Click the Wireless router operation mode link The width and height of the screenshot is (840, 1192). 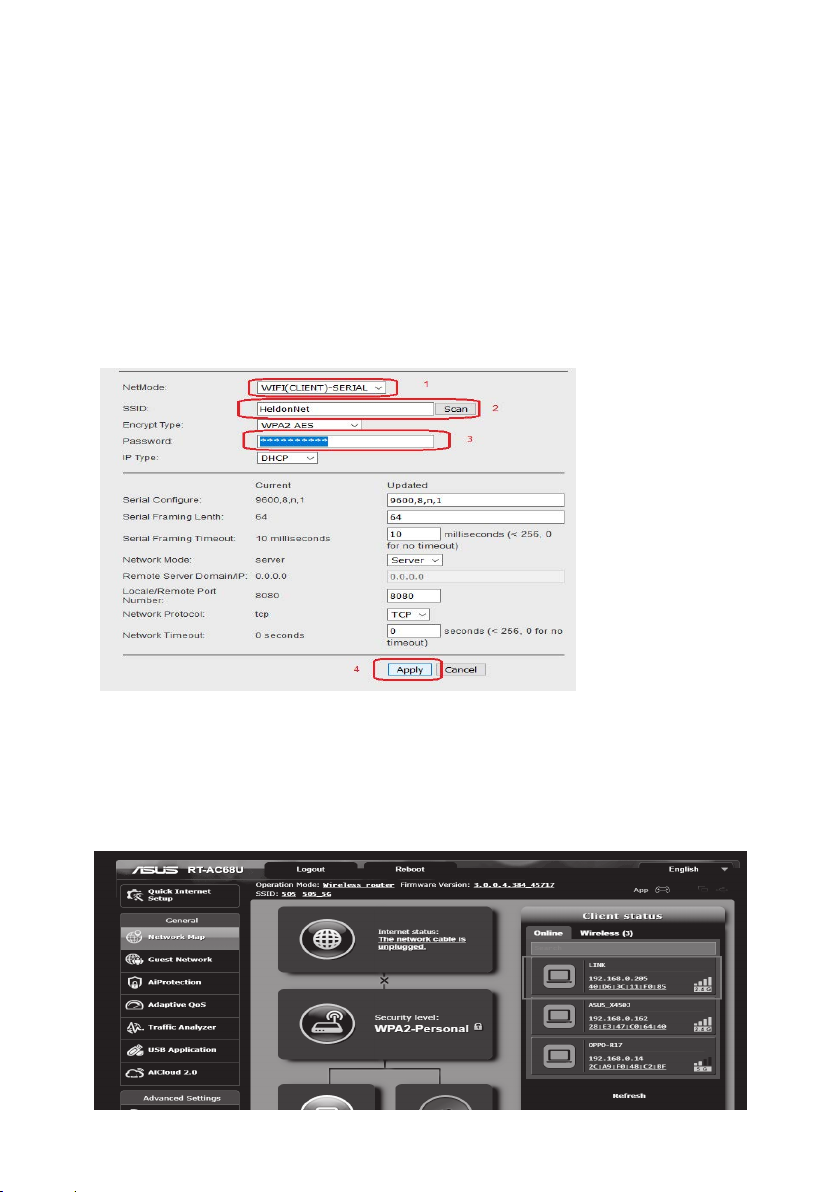click(x=358, y=885)
